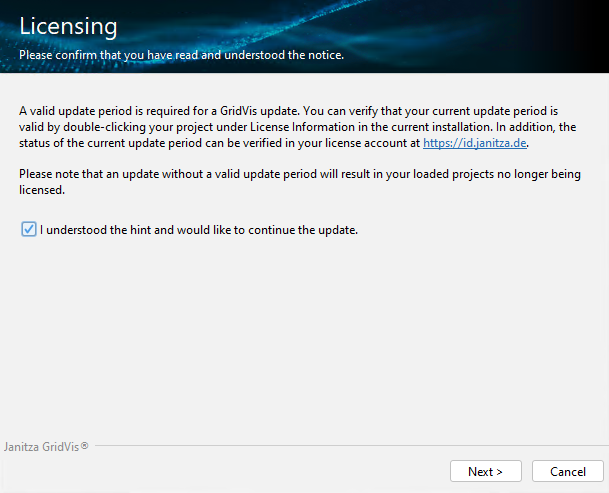This screenshot has height=493, width=609.
Task: Click the "Please confirm that you have read" subtitle
Action: click(x=180, y=55)
